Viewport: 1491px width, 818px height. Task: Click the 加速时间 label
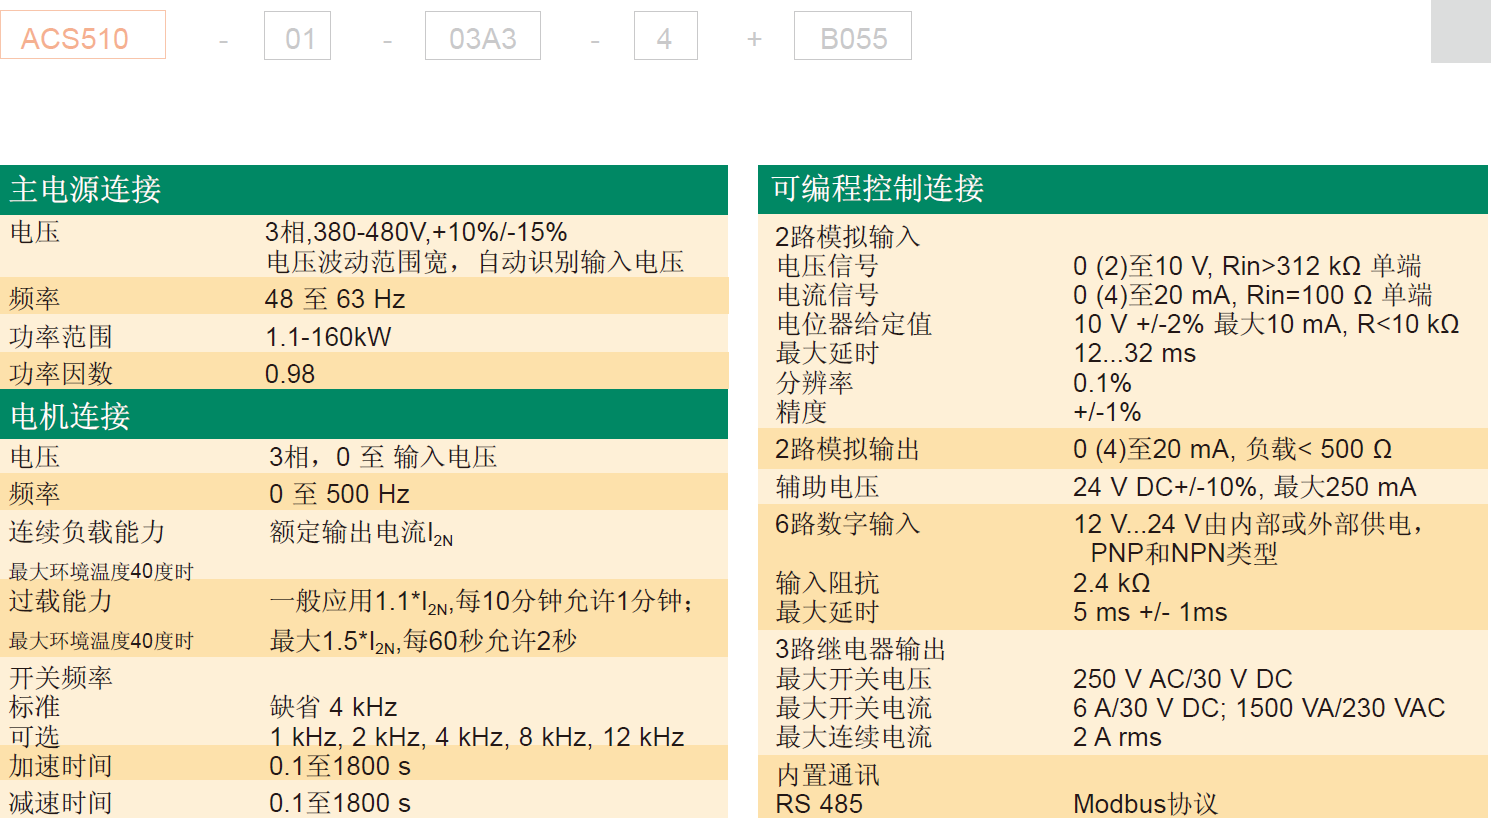(61, 766)
